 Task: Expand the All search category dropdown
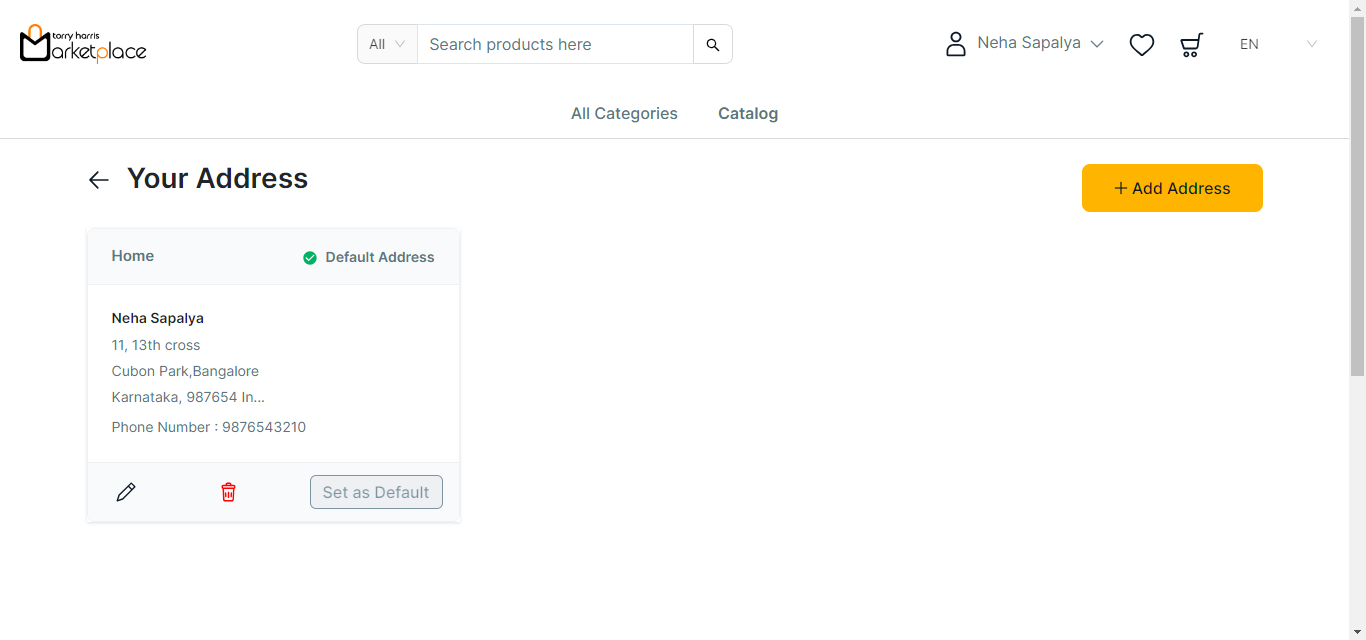tap(387, 44)
